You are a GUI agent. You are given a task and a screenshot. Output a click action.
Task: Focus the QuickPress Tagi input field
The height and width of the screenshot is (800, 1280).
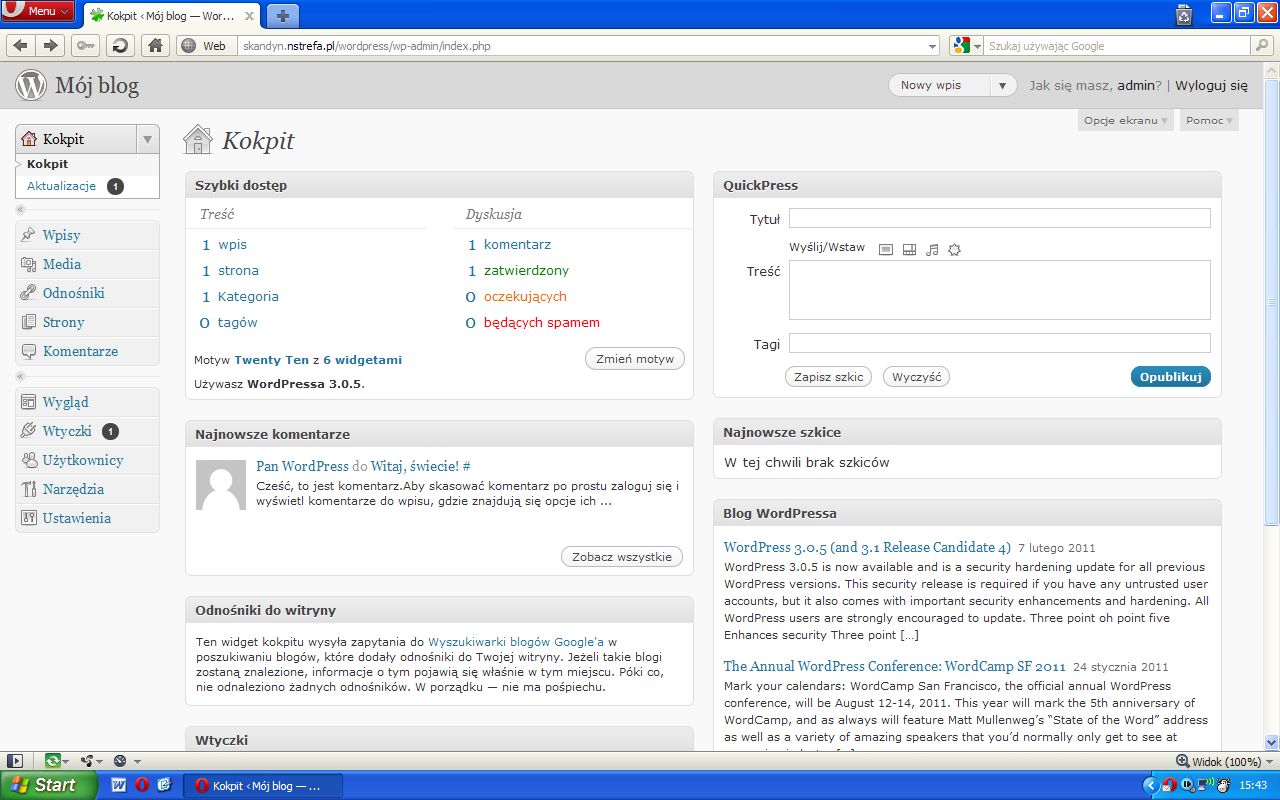pyautogui.click(x=1000, y=344)
